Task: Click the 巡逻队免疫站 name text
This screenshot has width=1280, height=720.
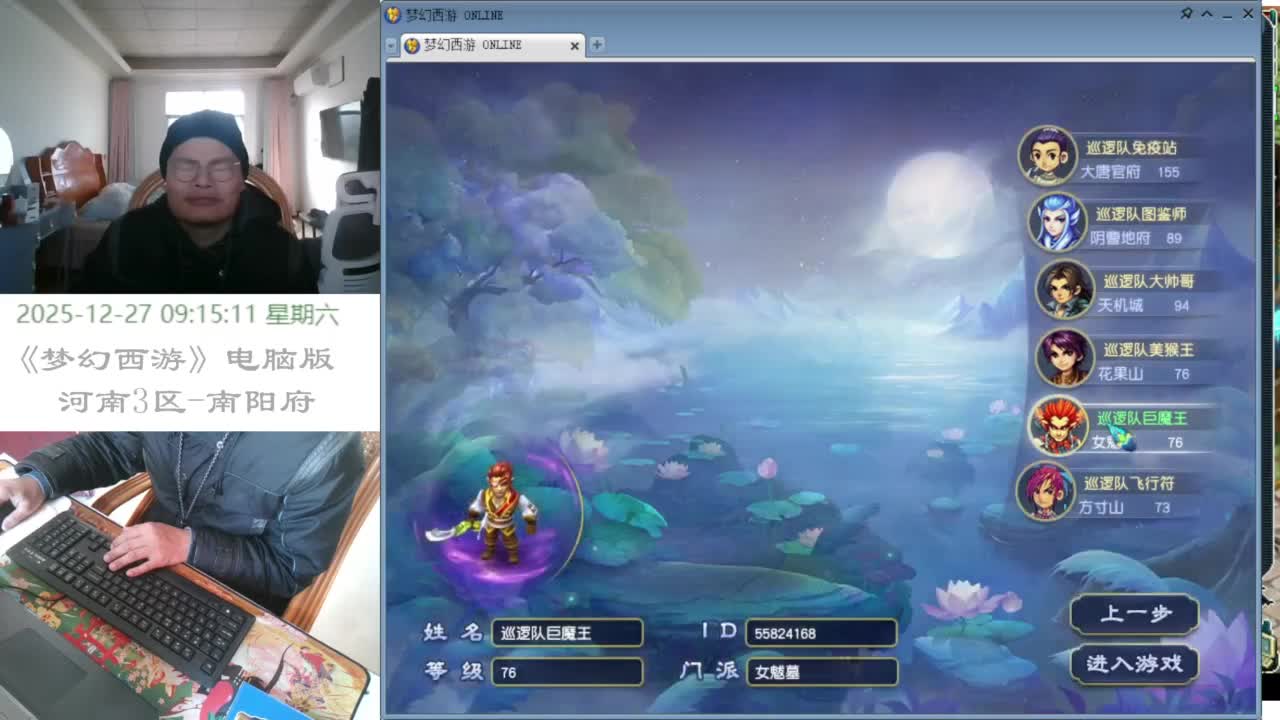Action: 1131,147
